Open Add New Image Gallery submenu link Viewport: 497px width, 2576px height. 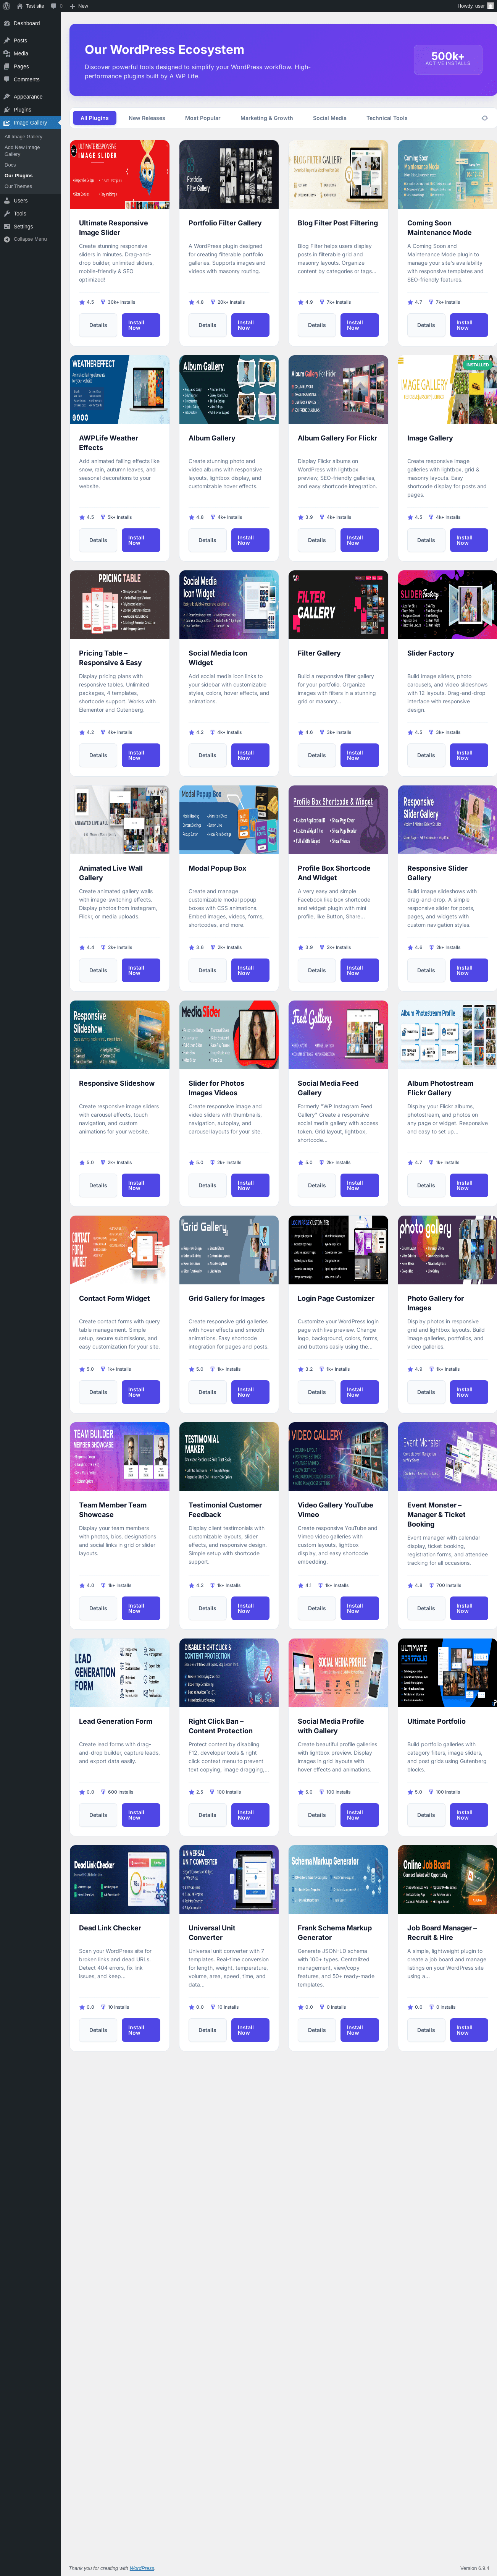[x=22, y=151]
